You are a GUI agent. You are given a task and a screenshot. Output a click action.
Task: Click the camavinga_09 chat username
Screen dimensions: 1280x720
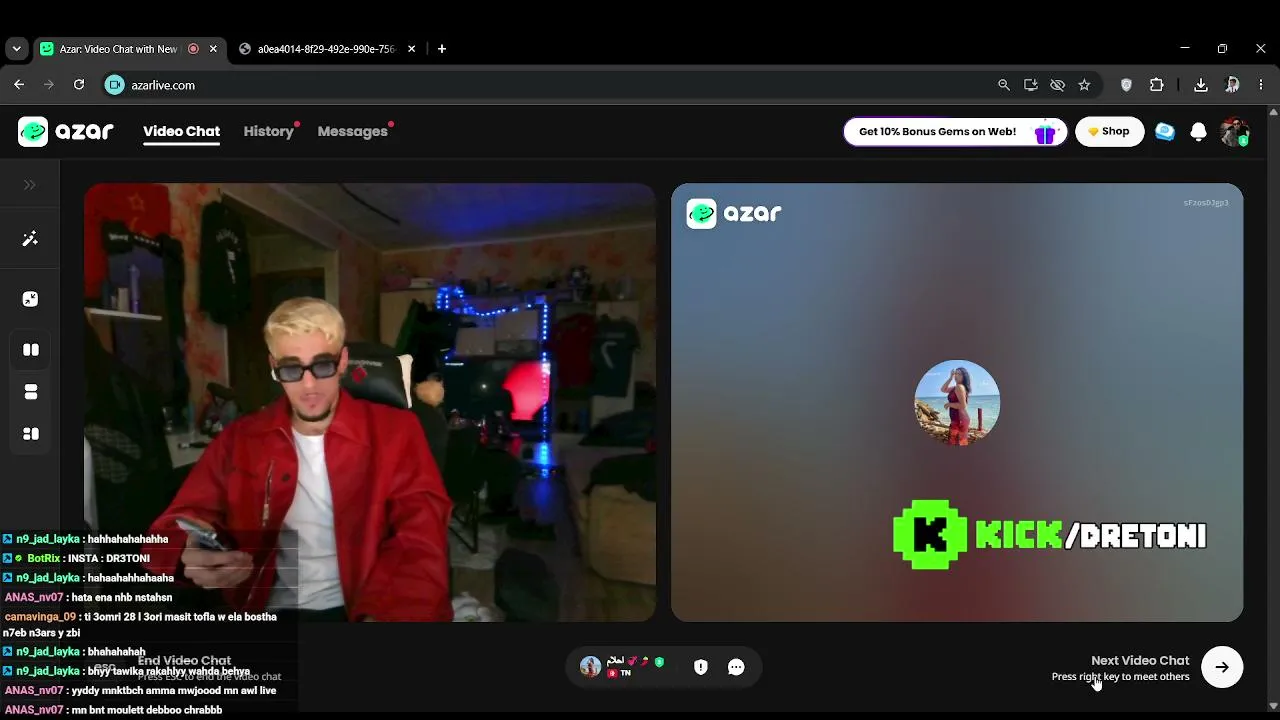click(x=40, y=617)
